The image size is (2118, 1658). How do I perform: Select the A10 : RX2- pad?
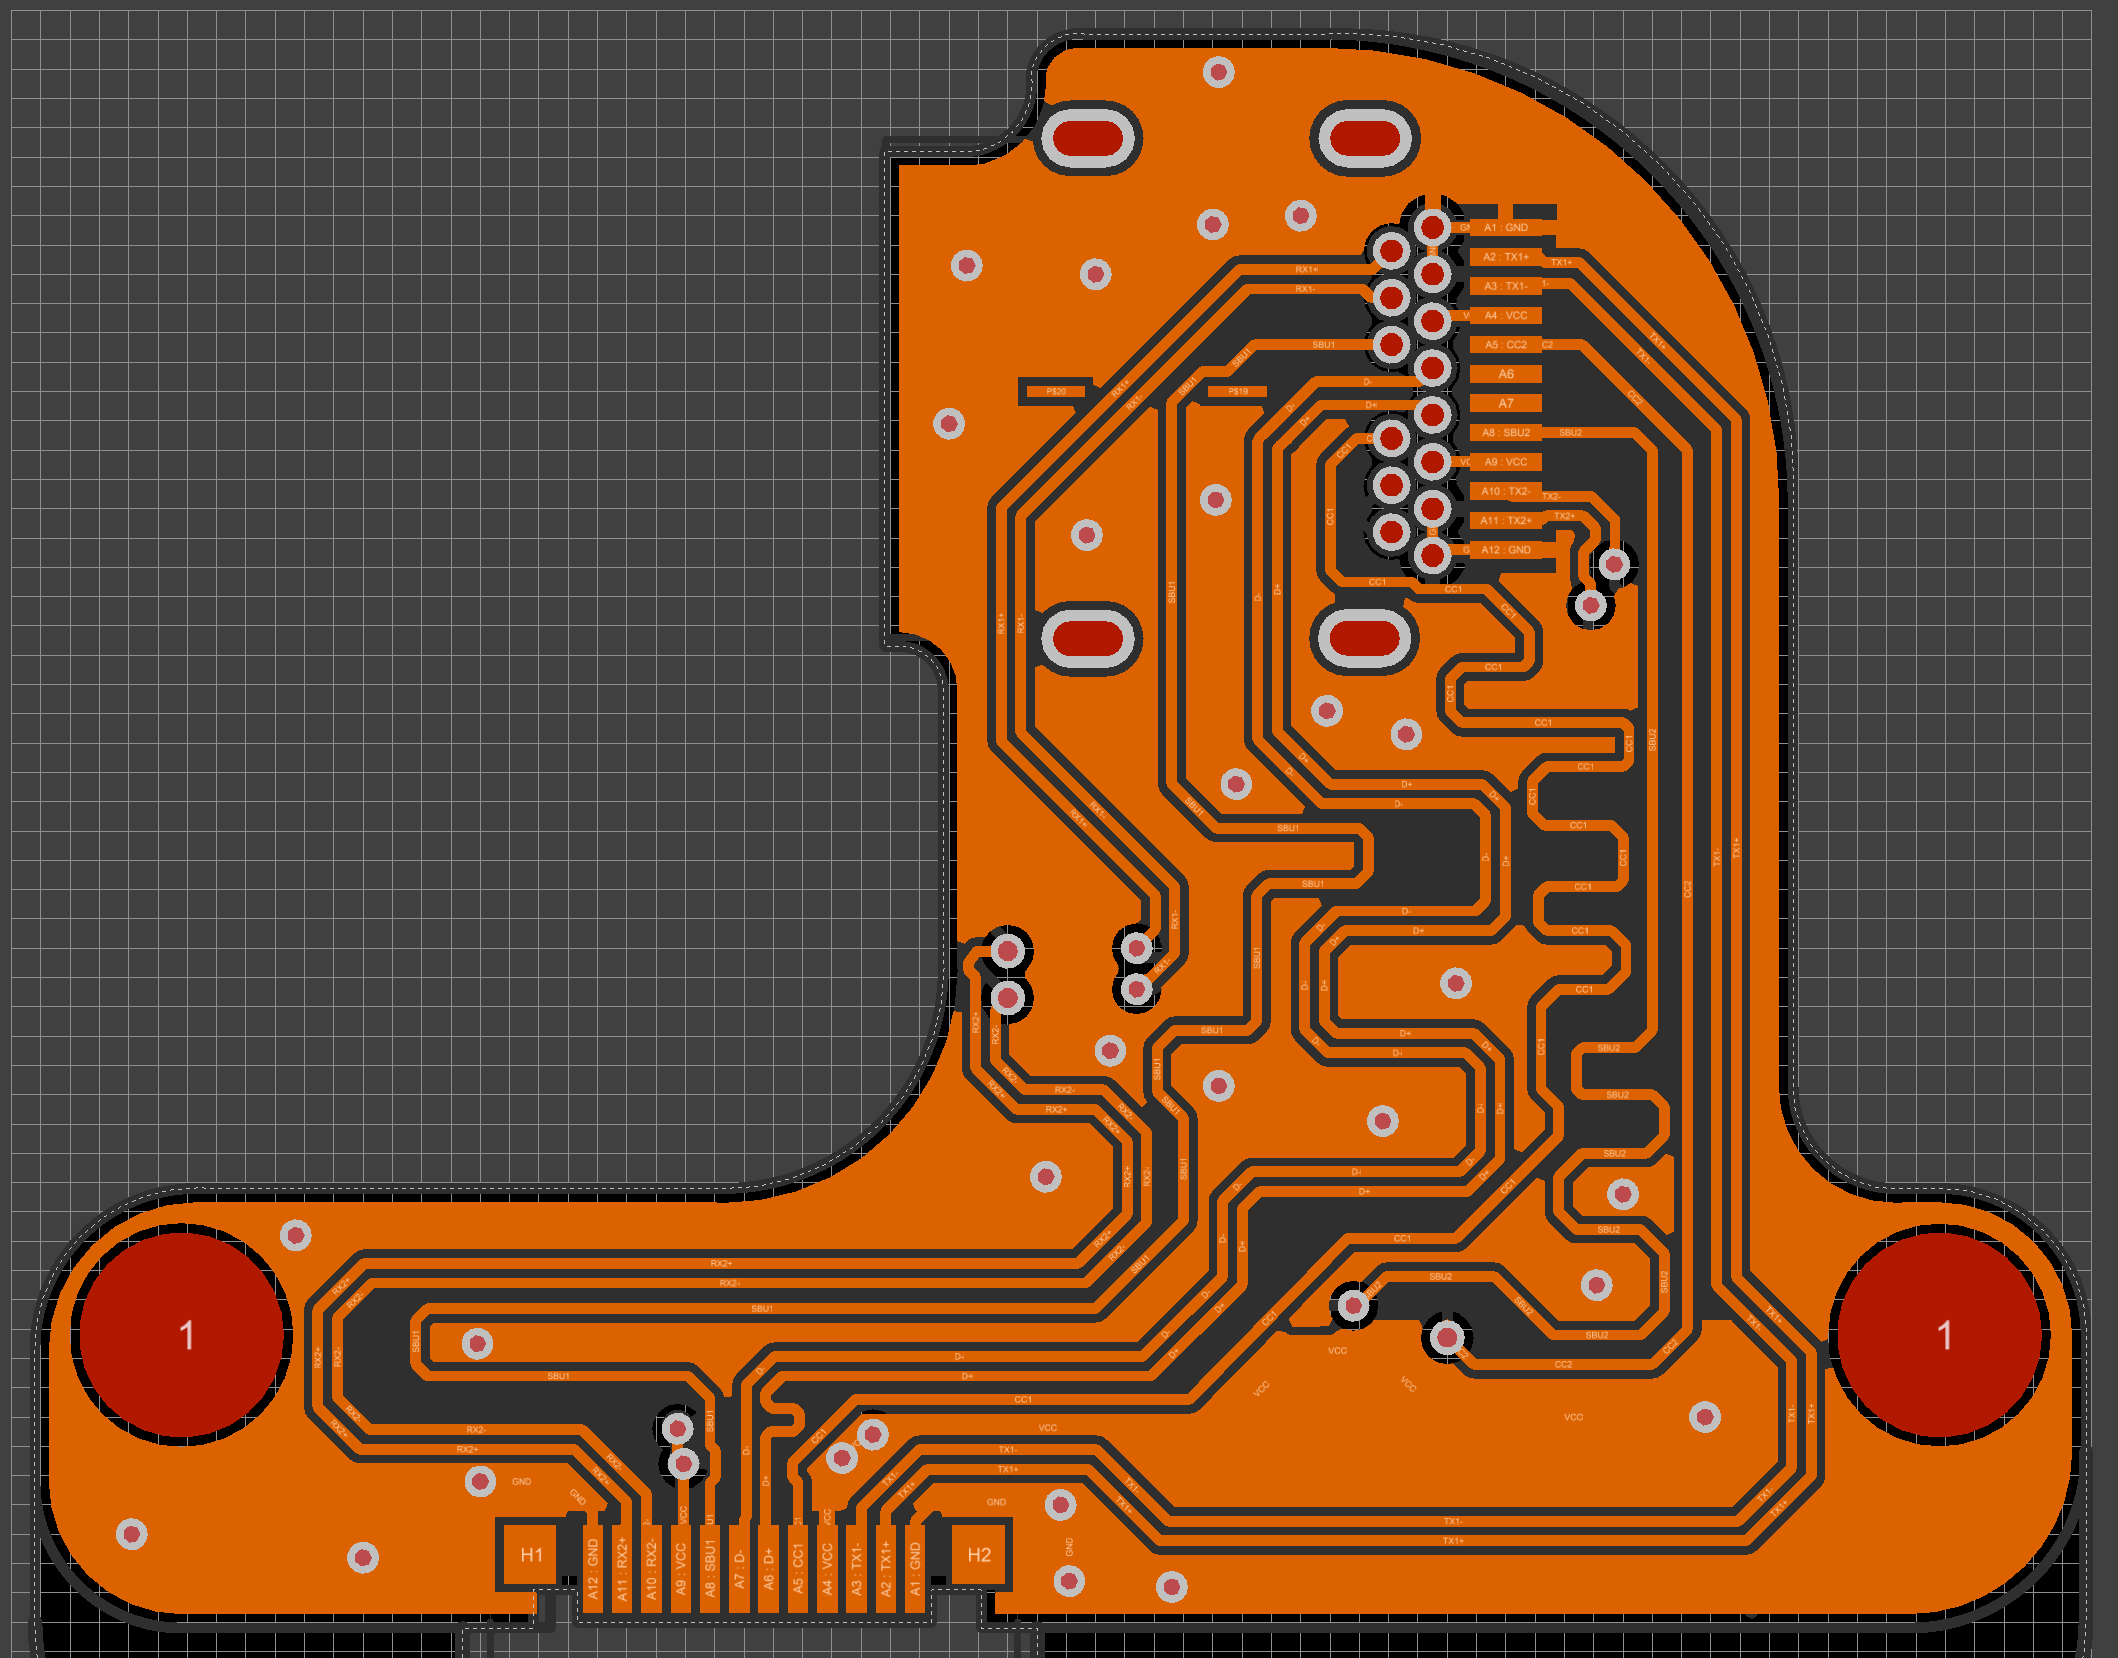point(651,1568)
